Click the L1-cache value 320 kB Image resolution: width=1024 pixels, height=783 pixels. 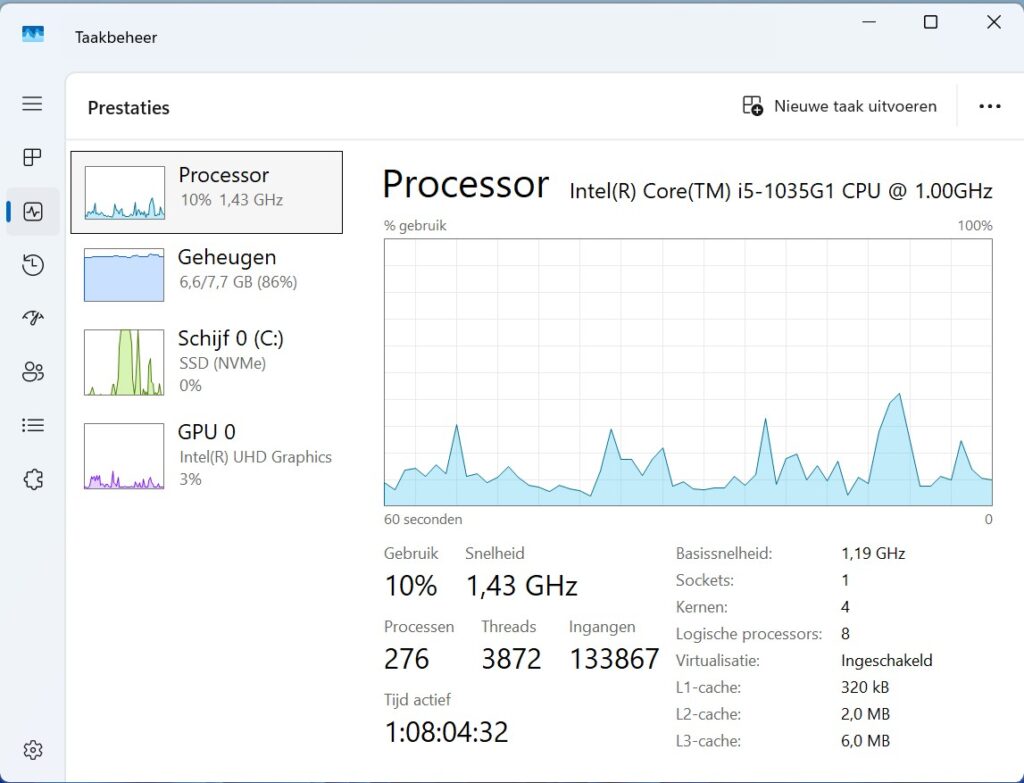click(865, 688)
